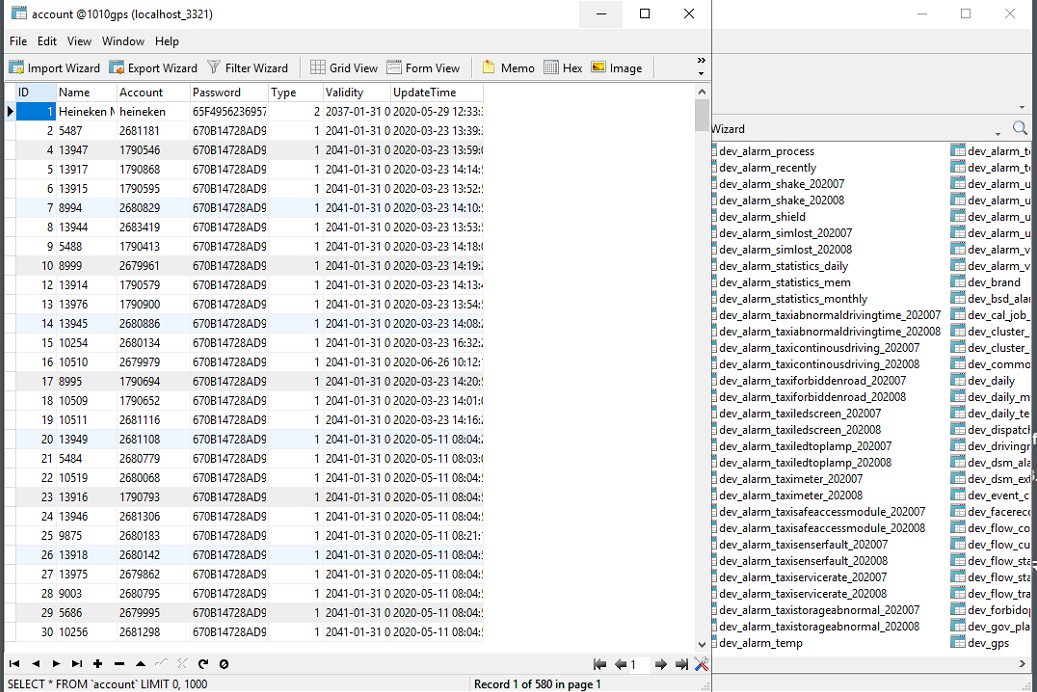Screen dimensions: 1037x692
Task: Delete record with minus icon
Action: pyautogui.click(x=119, y=664)
